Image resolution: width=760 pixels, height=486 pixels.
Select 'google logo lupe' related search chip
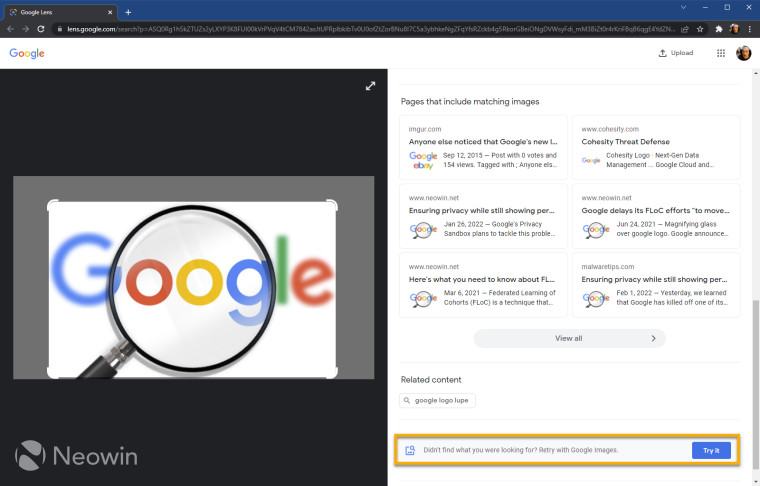pyautogui.click(x=437, y=400)
